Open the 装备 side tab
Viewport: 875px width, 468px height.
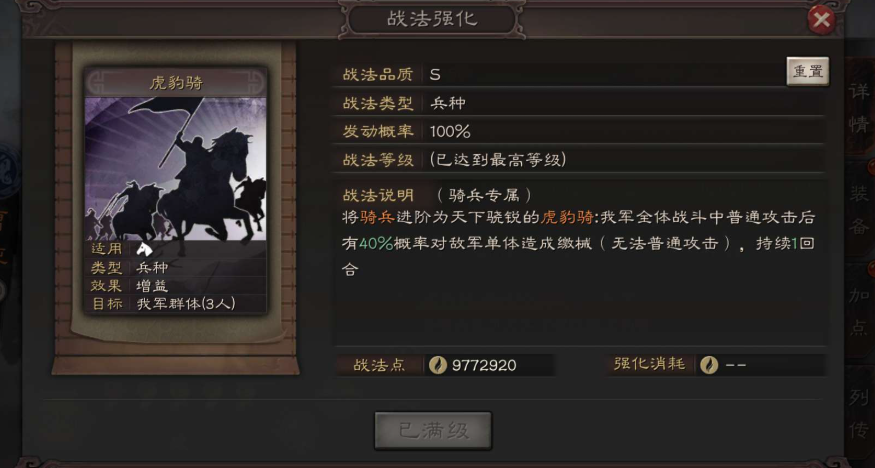859,210
